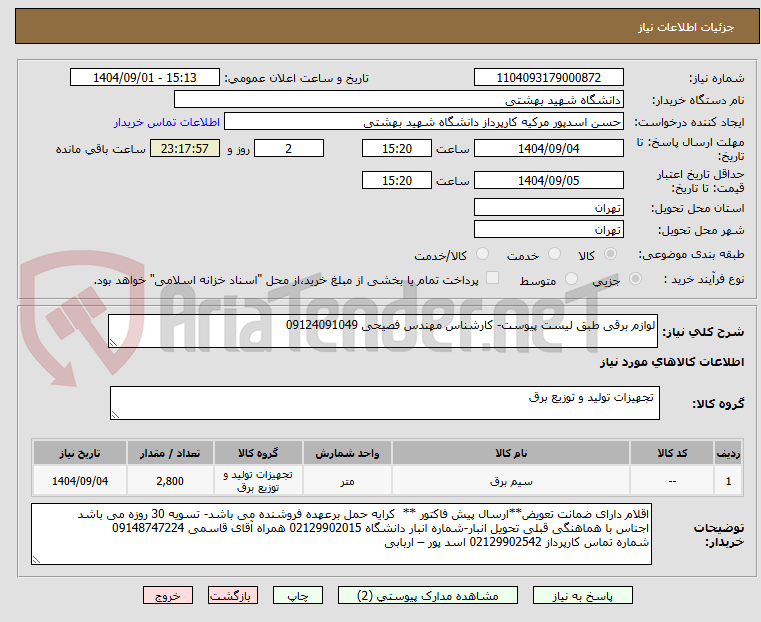The image size is (761, 622).
Task: Click the resize grip of گروه کالا textbox
Action: pos(116,414)
